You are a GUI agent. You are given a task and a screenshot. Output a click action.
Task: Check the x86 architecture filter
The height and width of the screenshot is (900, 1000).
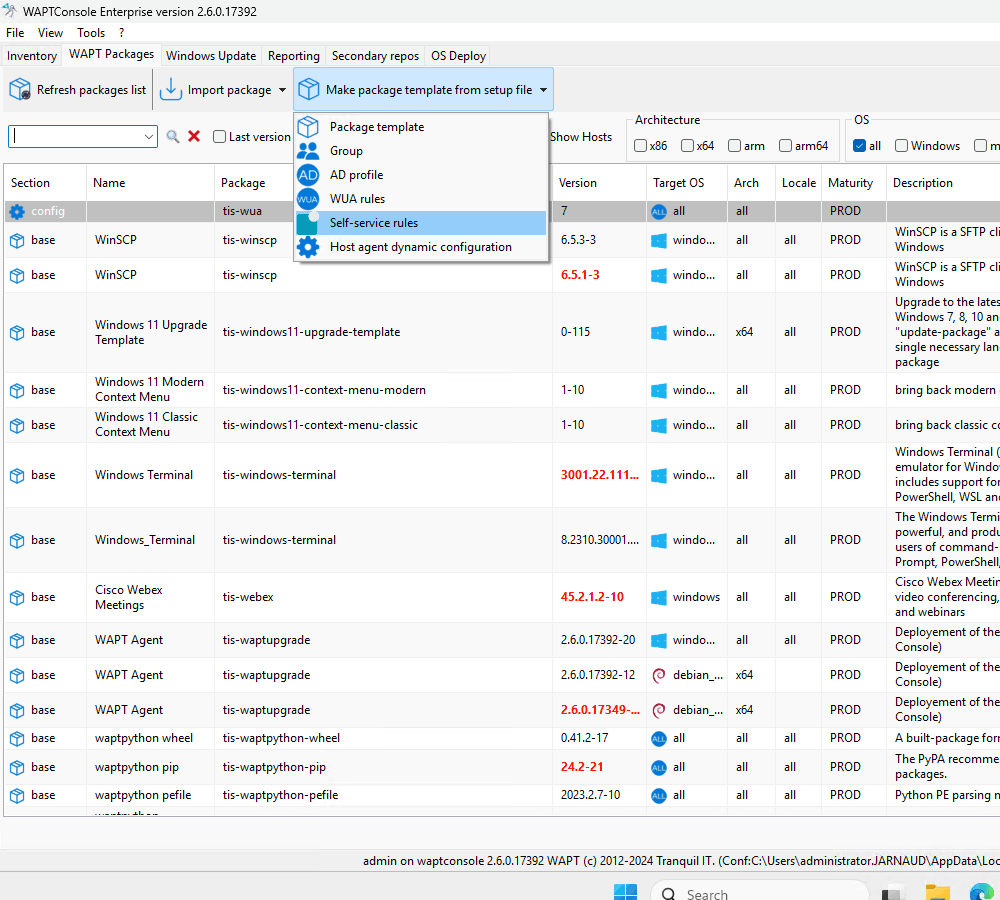[x=640, y=146]
